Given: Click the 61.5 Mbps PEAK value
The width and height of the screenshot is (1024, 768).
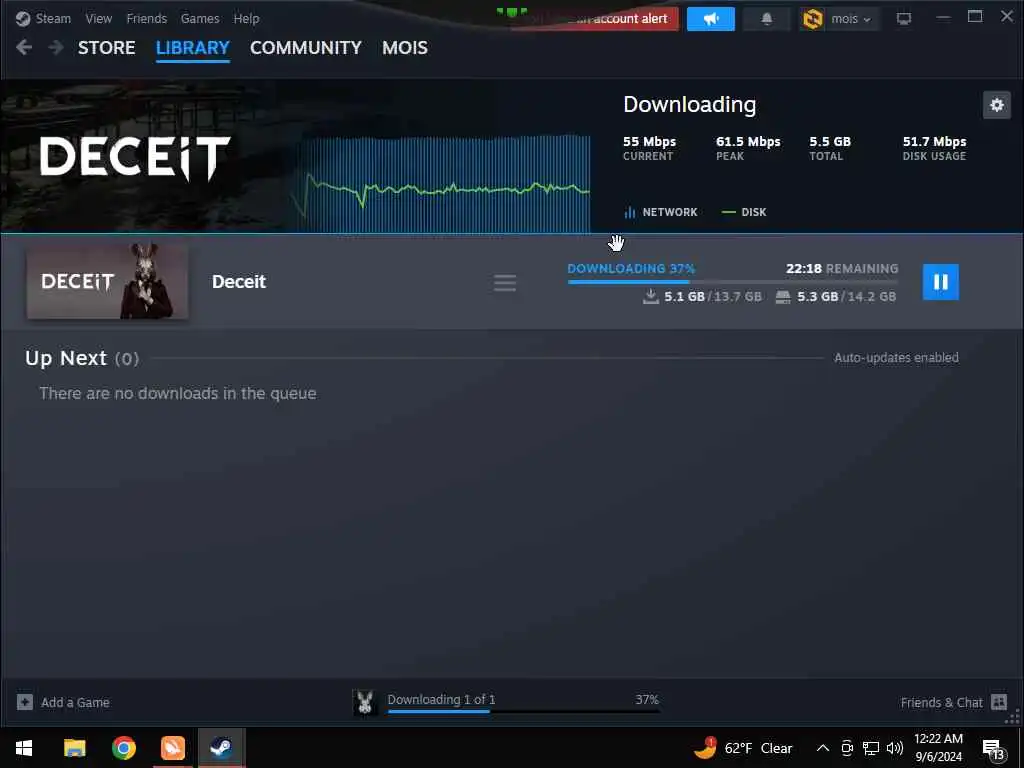Looking at the screenshot, I should click(x=748, y=142).
